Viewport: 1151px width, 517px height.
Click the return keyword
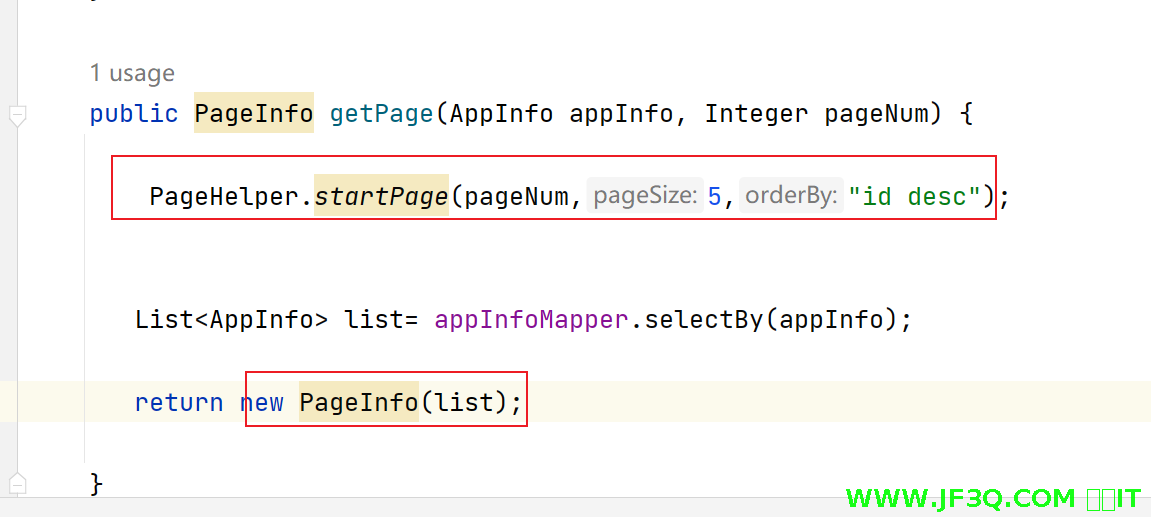[x=179, y=403]
